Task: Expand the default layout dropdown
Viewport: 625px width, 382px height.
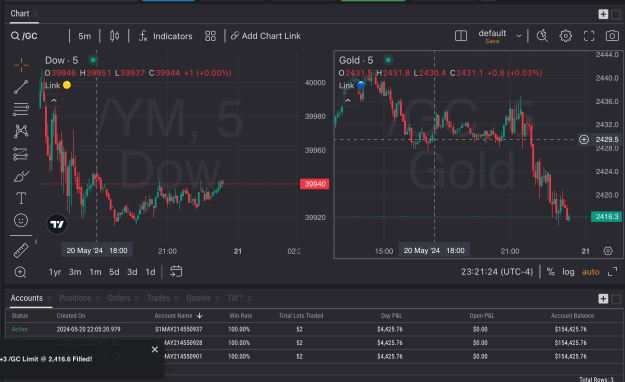Action: (x=519, y=36)
